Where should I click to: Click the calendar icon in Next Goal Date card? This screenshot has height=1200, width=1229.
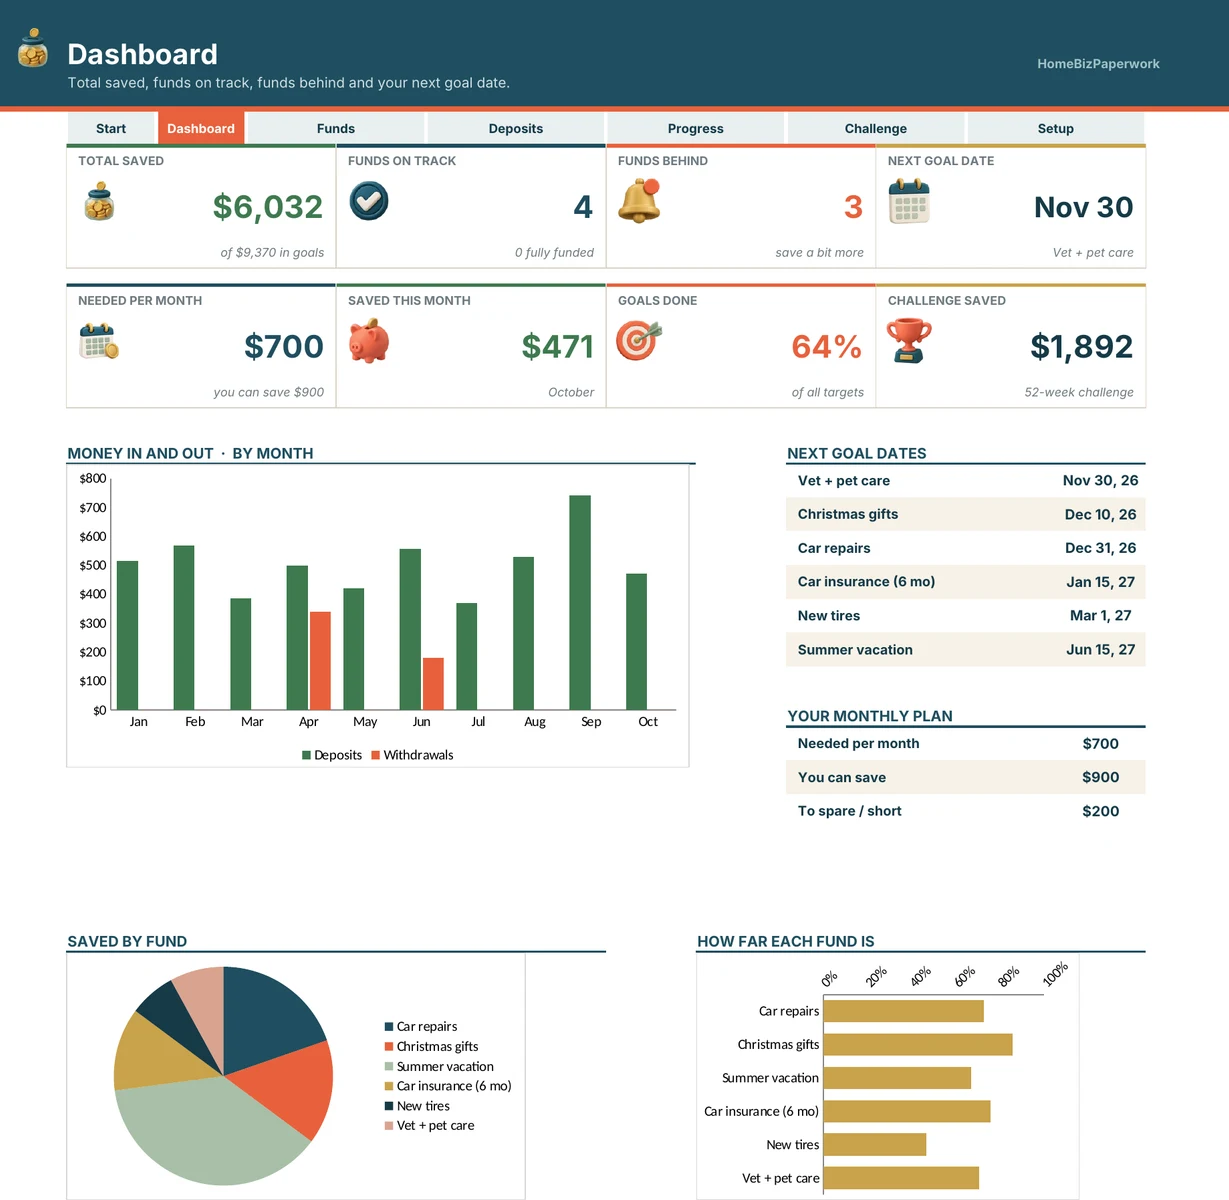click(x=909, y=201)
